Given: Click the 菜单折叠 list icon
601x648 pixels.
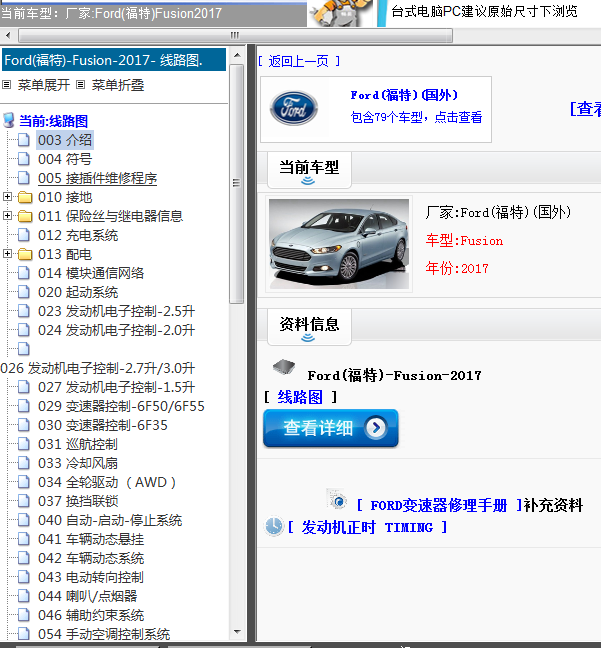Looking at the screenshot, I should click(81, 85).
